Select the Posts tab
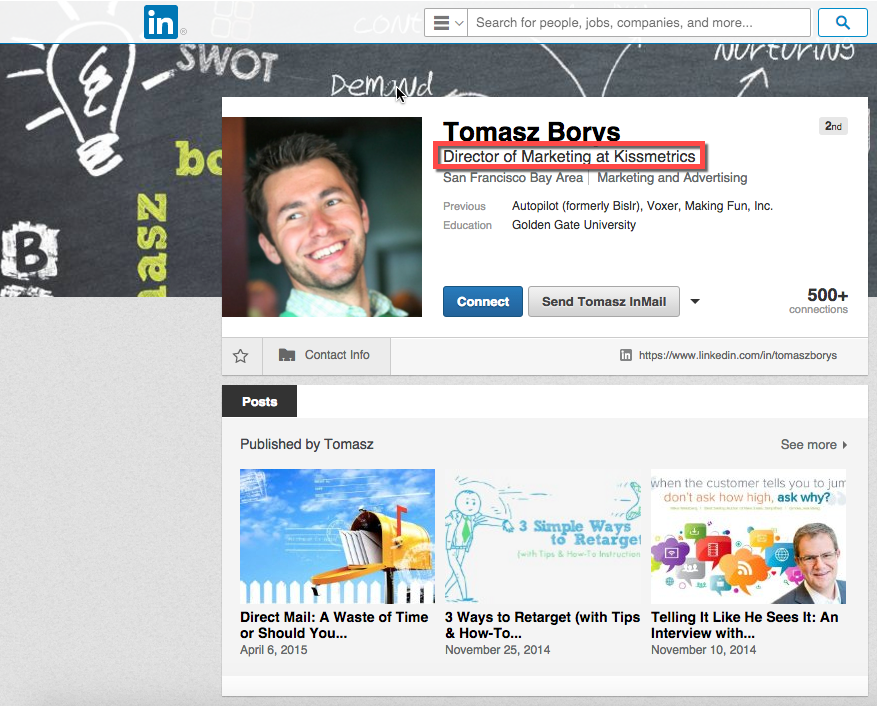The width and height of the screenshot is (878, 706). tap(259, 401)
